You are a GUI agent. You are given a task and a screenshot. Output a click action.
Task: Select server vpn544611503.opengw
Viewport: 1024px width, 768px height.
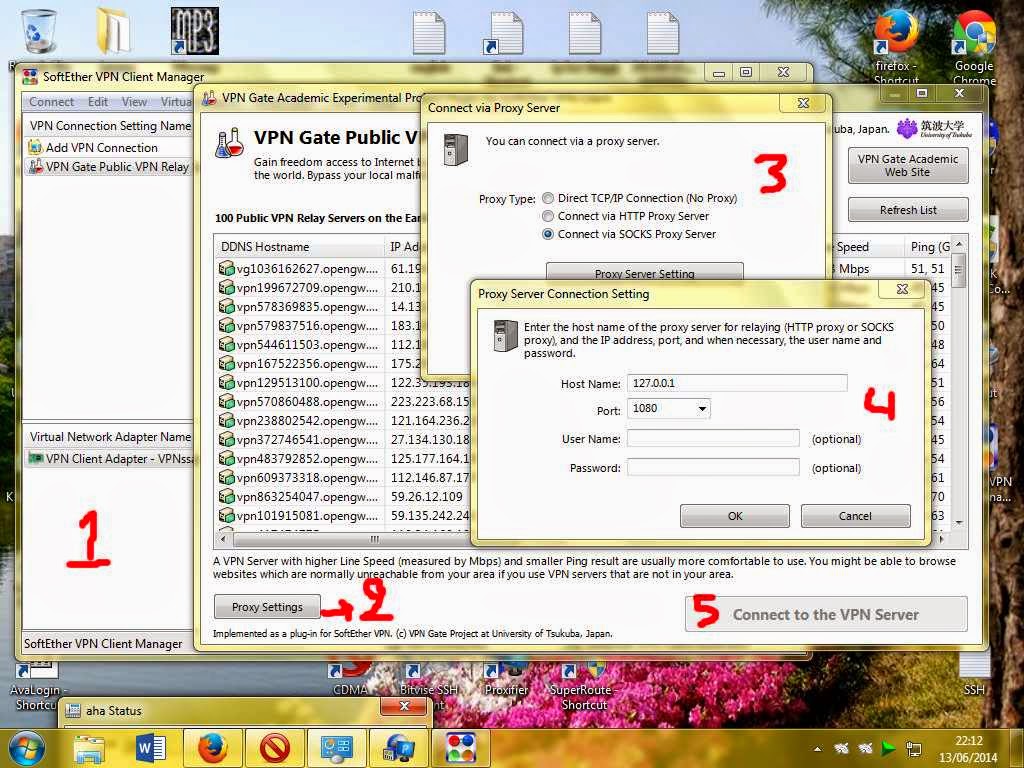(299, 344)
